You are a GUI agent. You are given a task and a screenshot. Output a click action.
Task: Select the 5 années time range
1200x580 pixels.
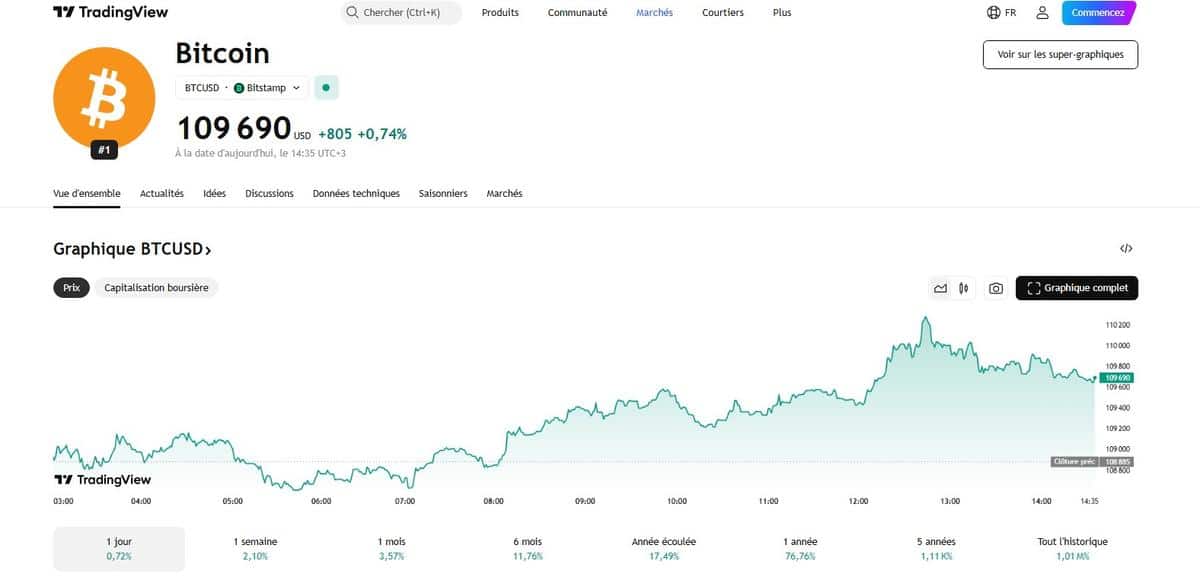(x=936, y=548)
